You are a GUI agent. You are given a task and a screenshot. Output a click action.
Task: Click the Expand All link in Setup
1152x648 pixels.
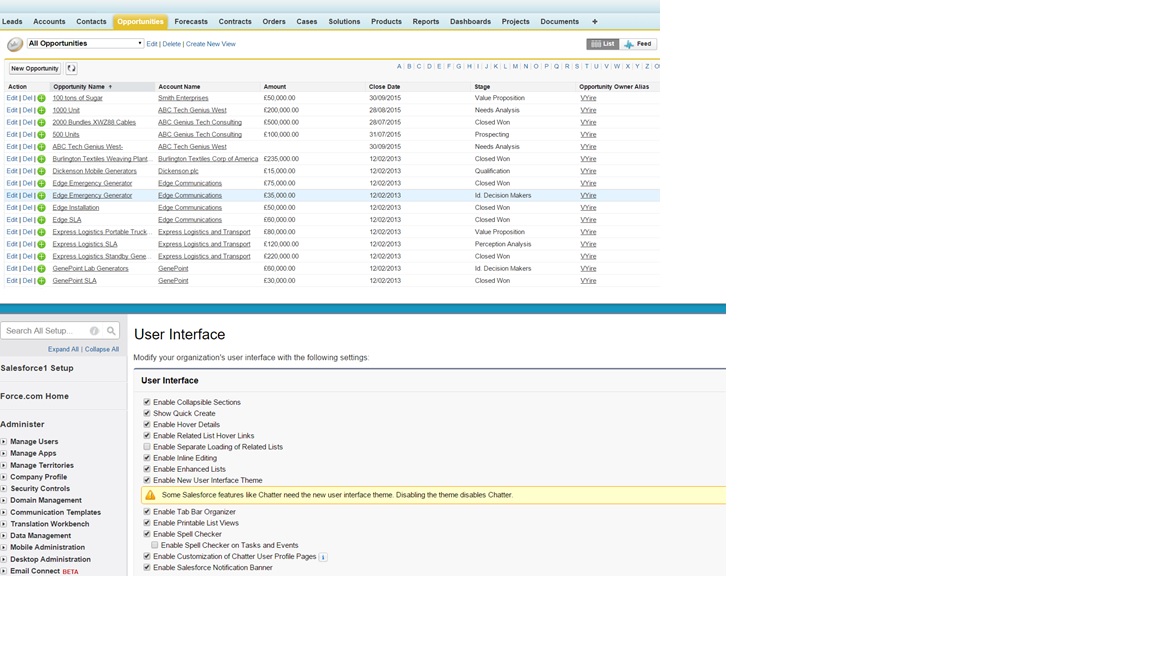[x=63, y=350]
